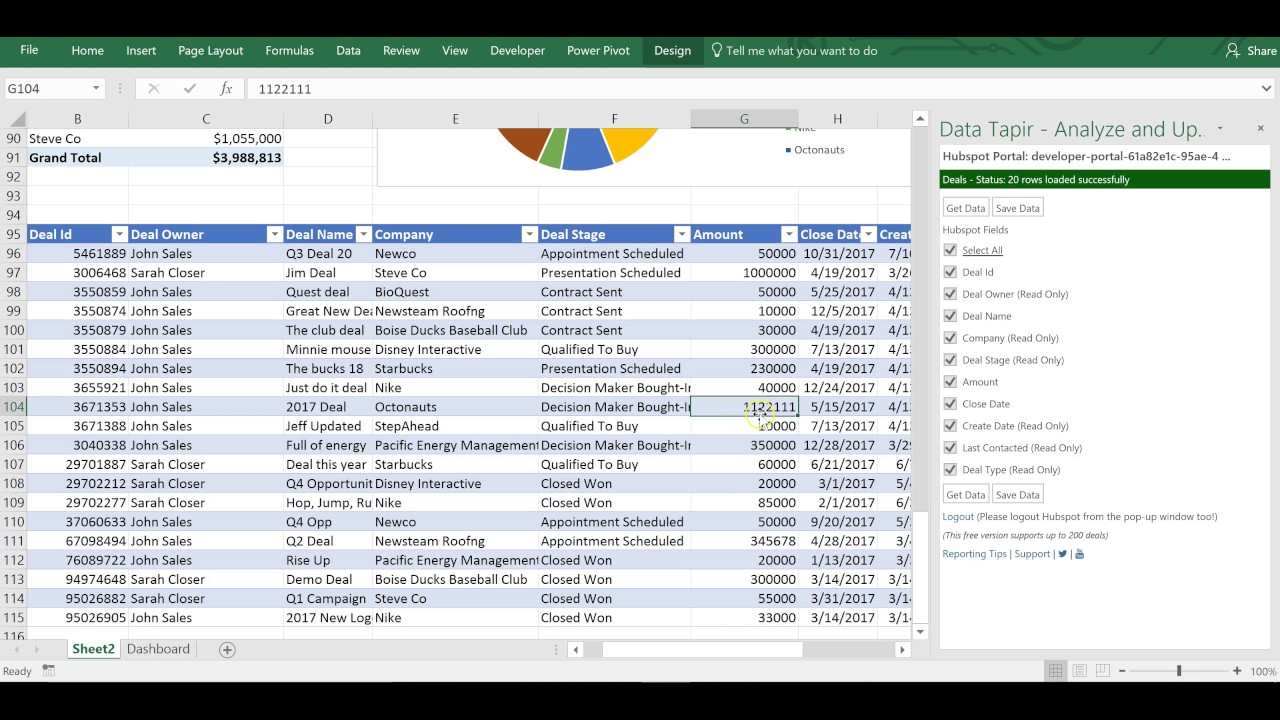Add a new sheet with plus icon
The height and width of the screenshot is (720, 1280).
227,650
